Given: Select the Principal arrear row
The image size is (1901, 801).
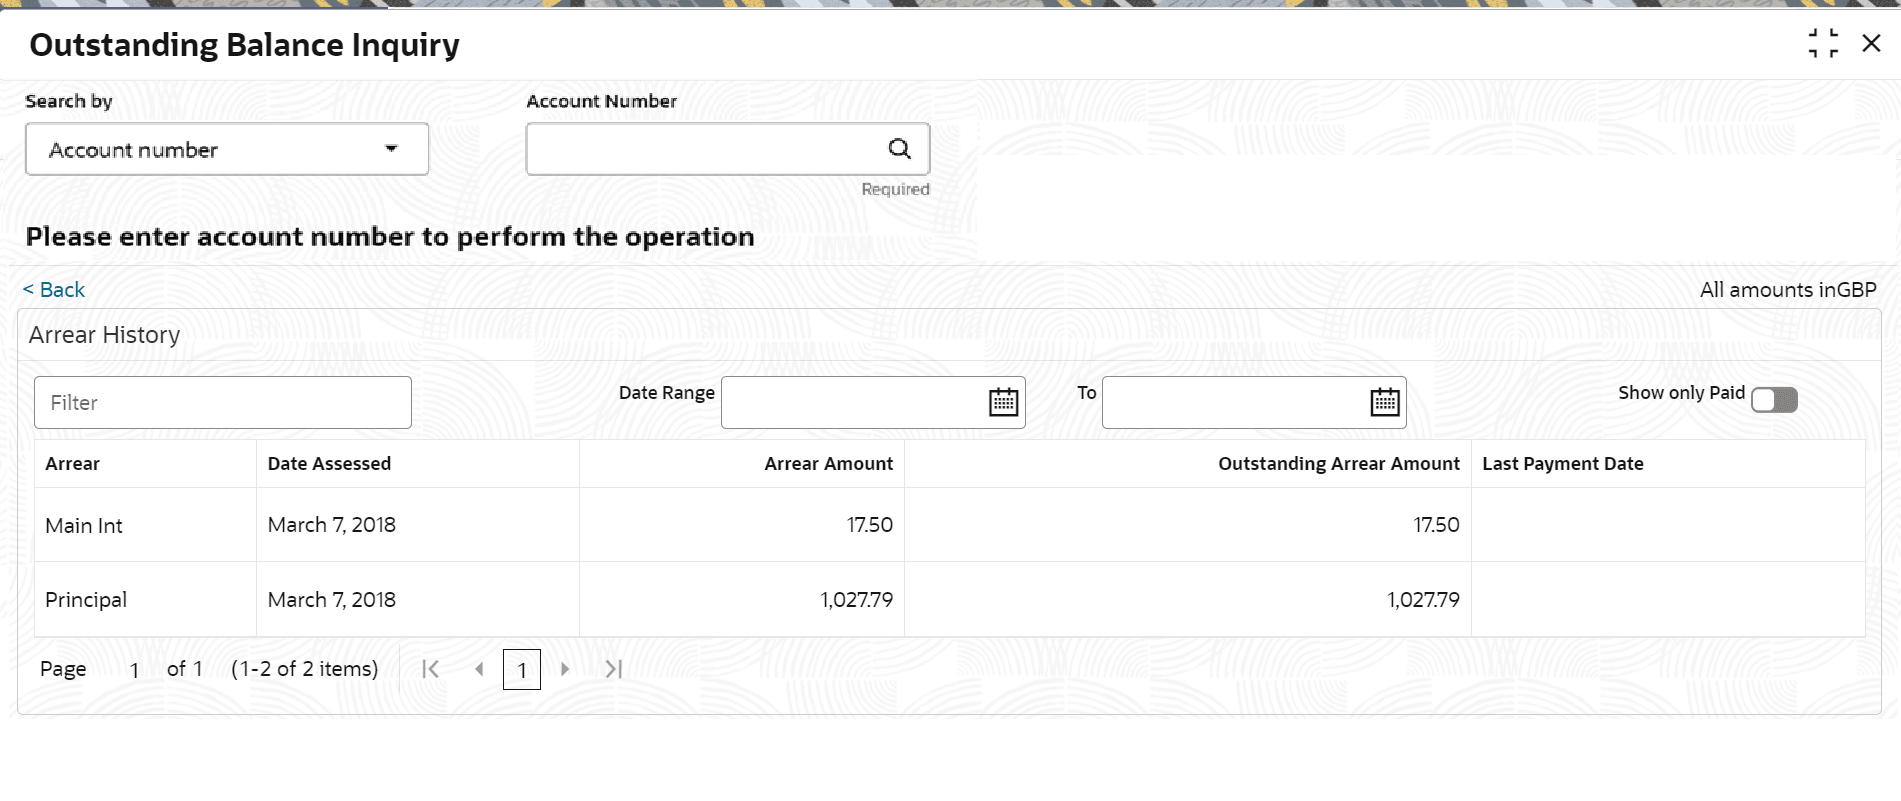Looking at the screenshot, I should [86, 600].
